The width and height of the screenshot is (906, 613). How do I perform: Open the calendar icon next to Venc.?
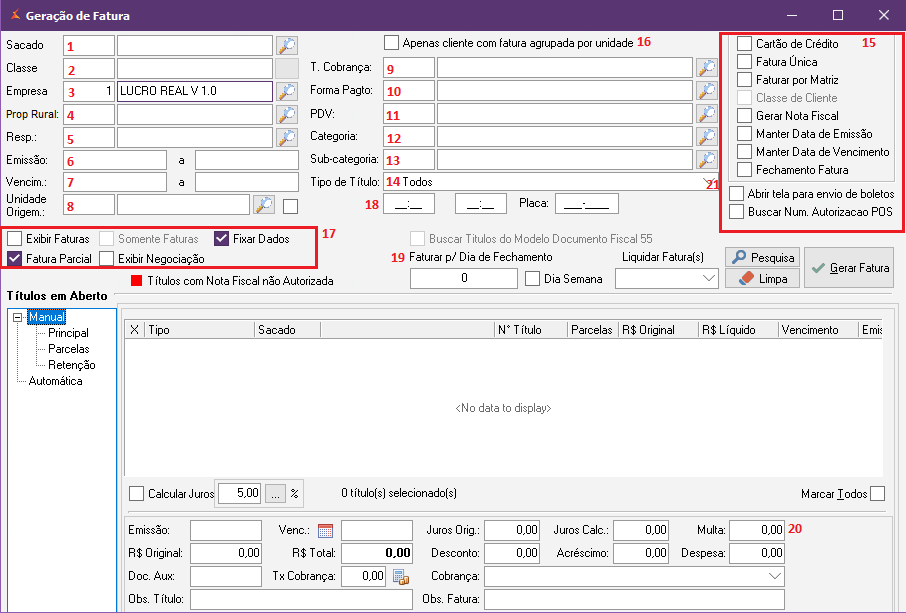click(325, 530)
